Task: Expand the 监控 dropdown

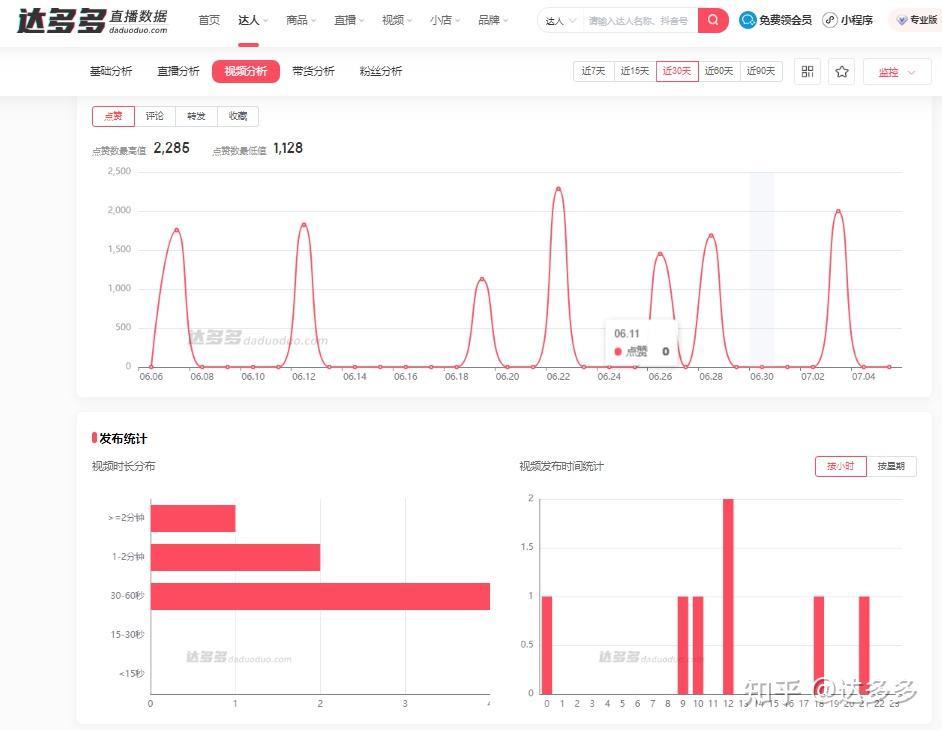Action: (x=897, y=72)
